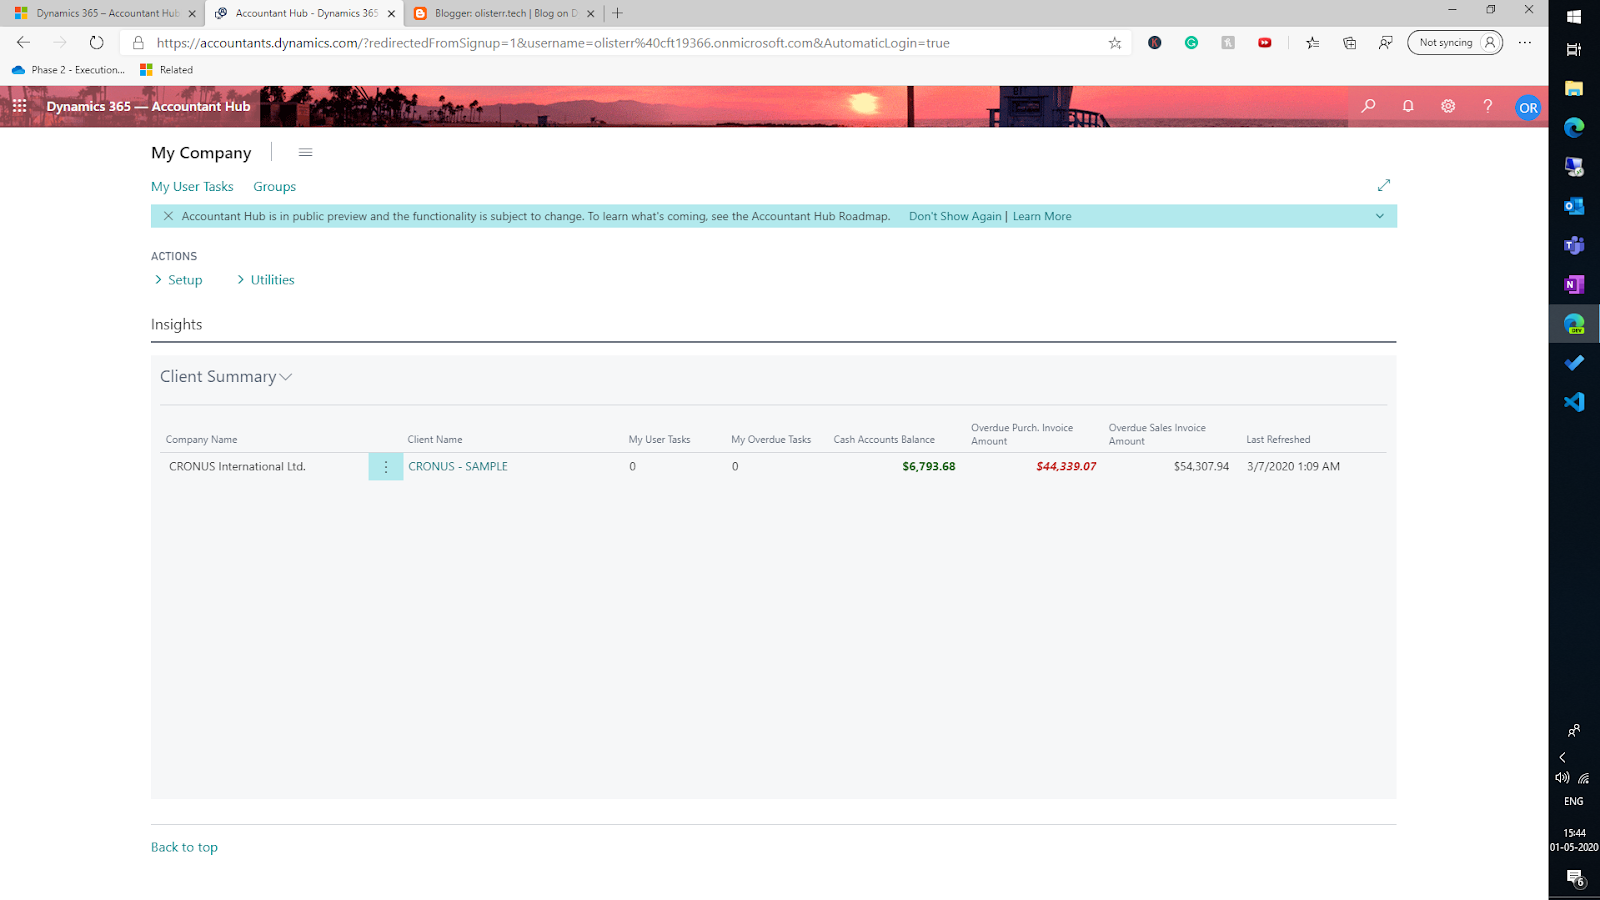The width and height of the screenshot is (1600, 900).
Task: Expand the notification banner chevron
Action: 1380,216
